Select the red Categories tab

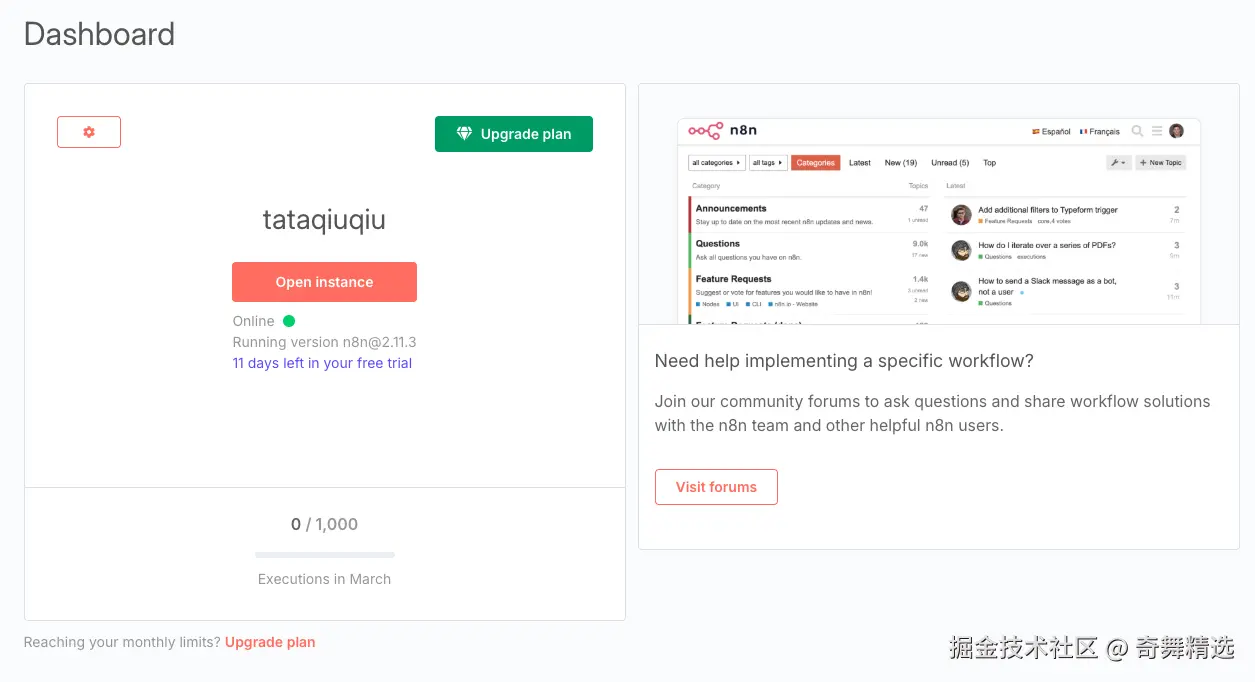coord(815,163)
